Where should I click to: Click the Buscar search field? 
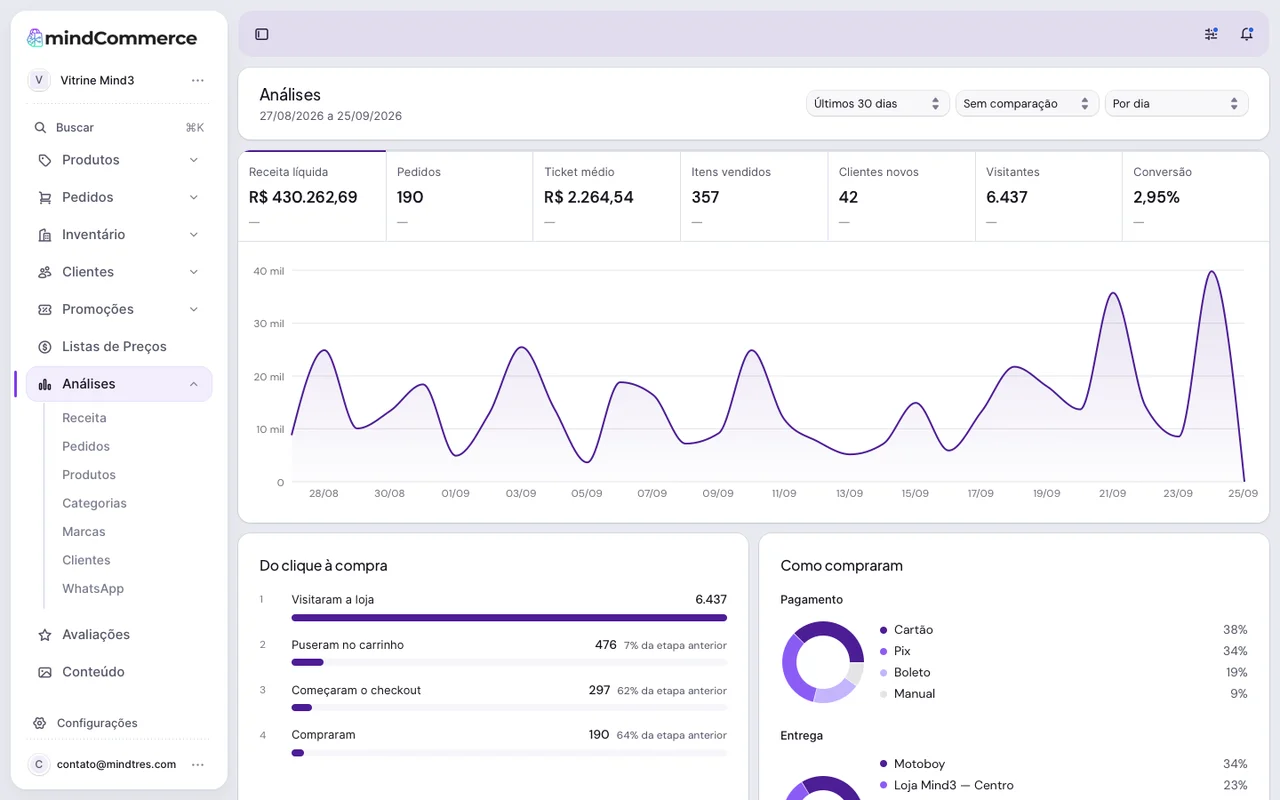tap(119, 128)
